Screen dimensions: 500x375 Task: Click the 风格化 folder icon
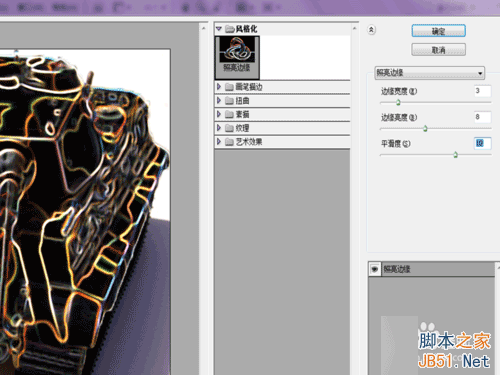pos(229,29)
